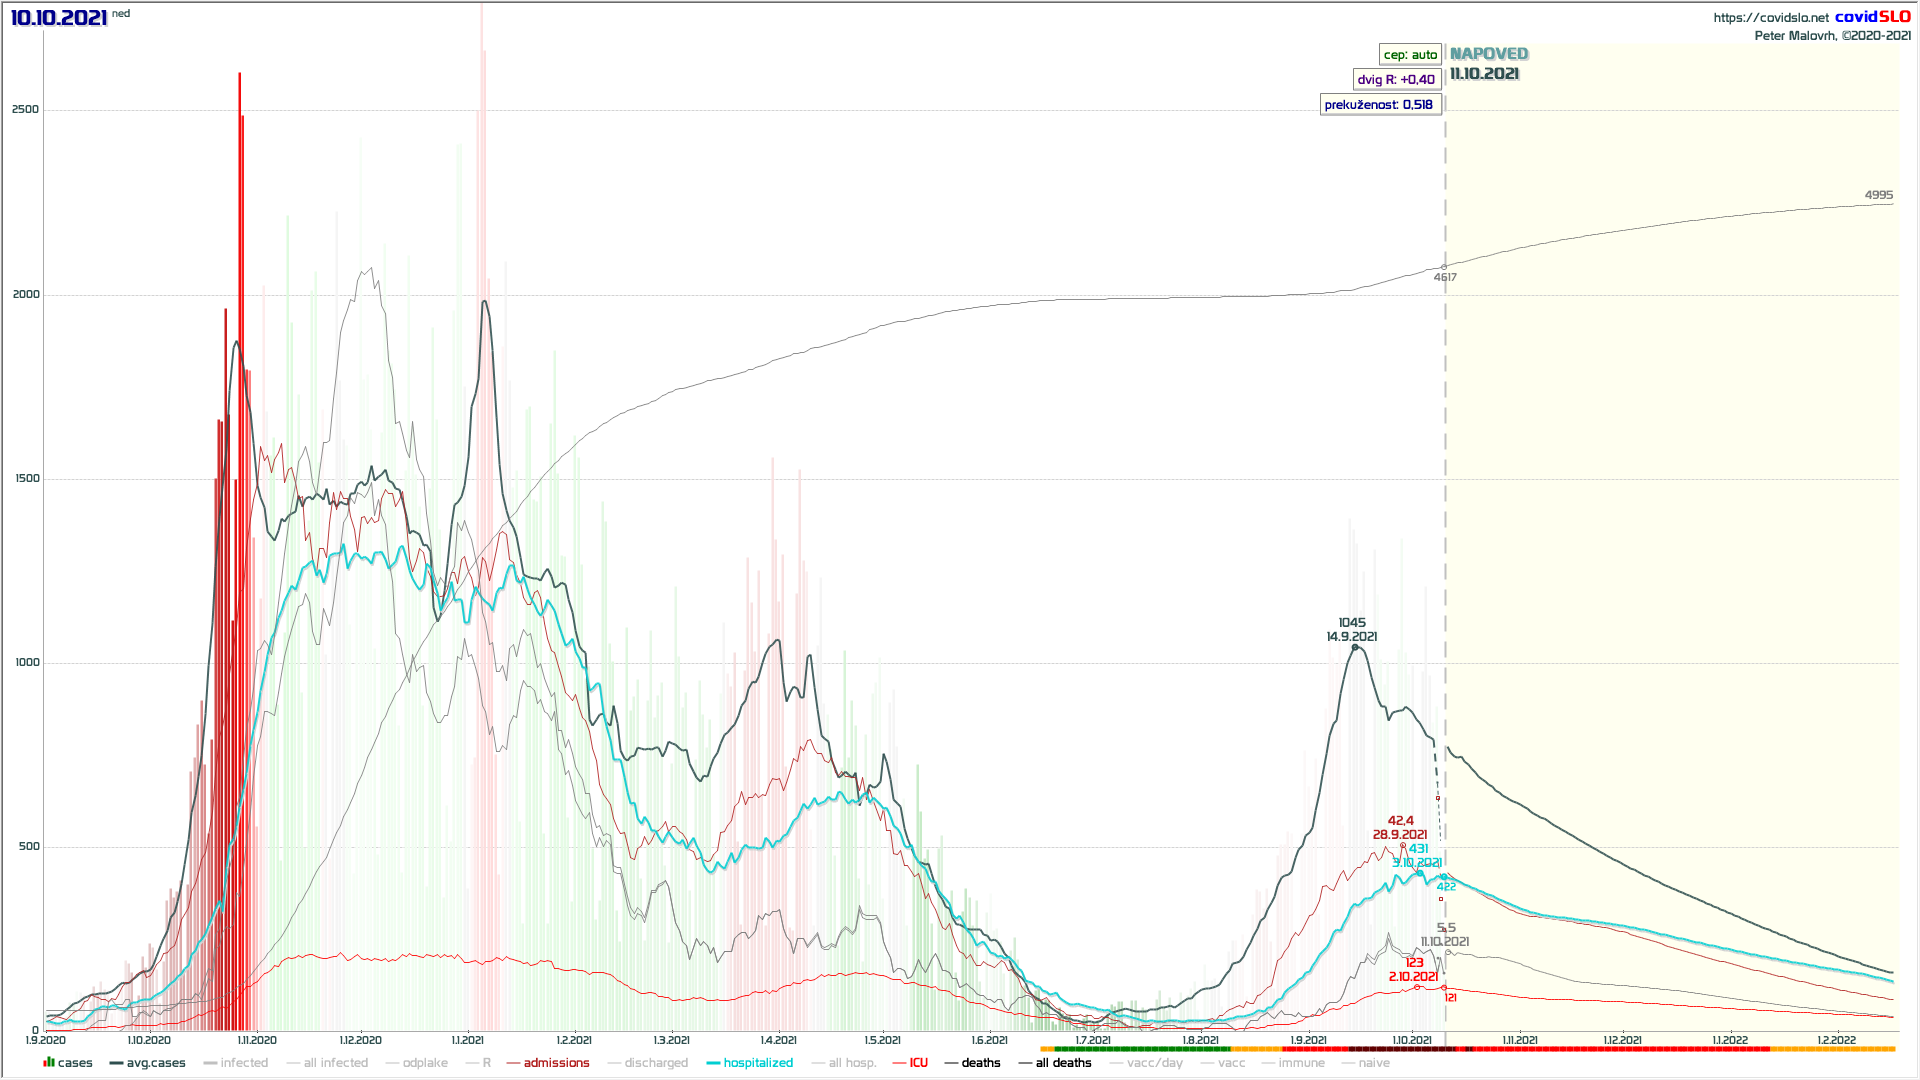The image size is (1920, 1080).
Task: Click the prekuženost: 0,518 box
Action: 1379,105
